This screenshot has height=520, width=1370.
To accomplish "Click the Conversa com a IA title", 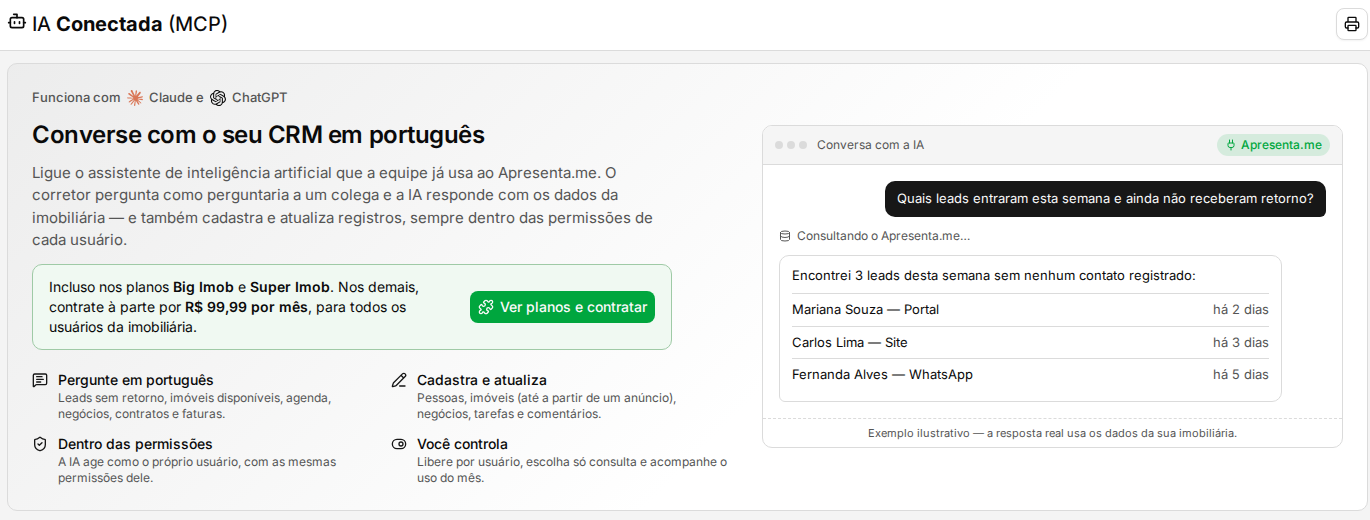I will pos(870,145).
